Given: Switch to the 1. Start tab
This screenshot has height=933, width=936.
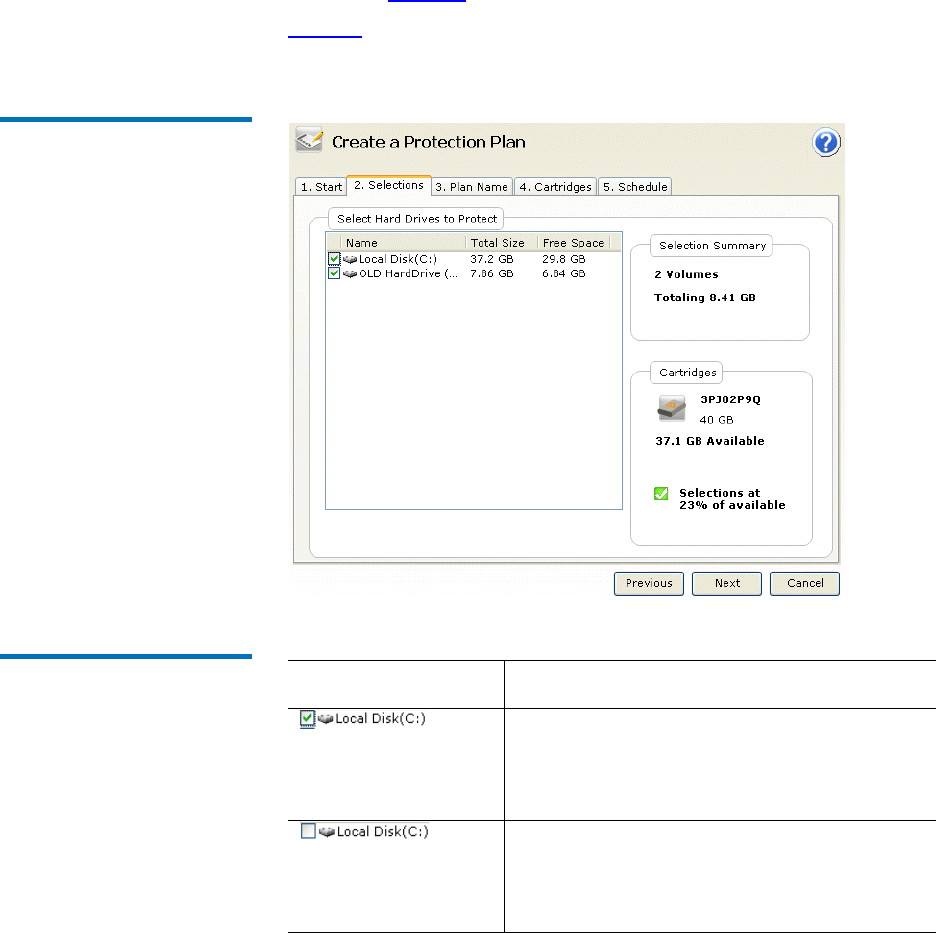Looking at the screenshot, I should pyautogui.click(x=321, y=187).
